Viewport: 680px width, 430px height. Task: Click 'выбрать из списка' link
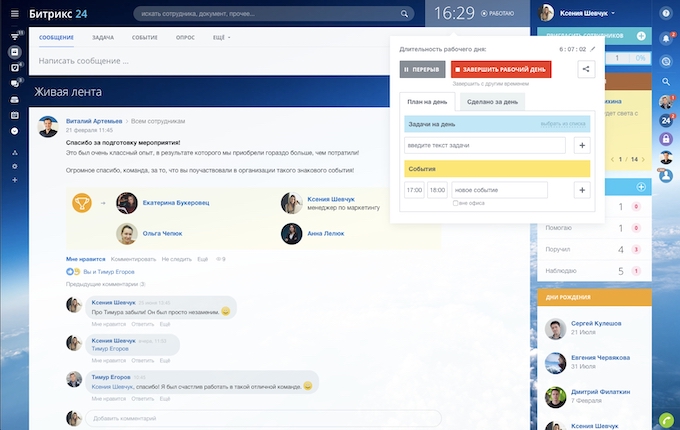click(x=563, y=123)
